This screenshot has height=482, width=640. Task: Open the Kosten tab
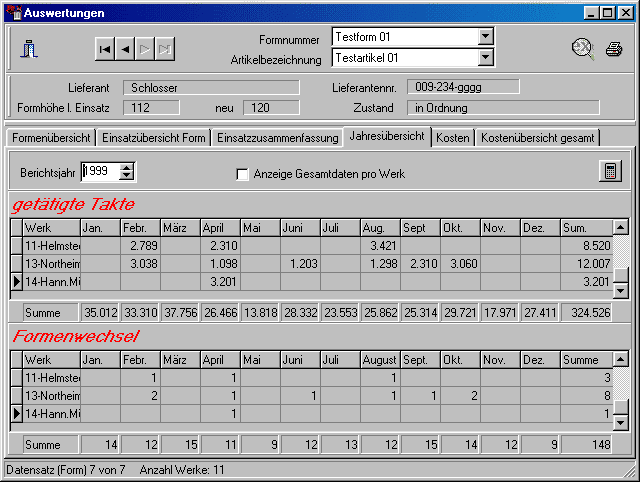(x=453, y=138)
